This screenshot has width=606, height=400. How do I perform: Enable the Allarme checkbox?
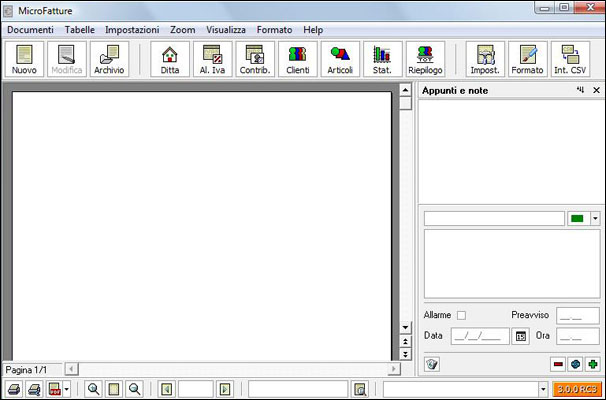tap(461, 315)
